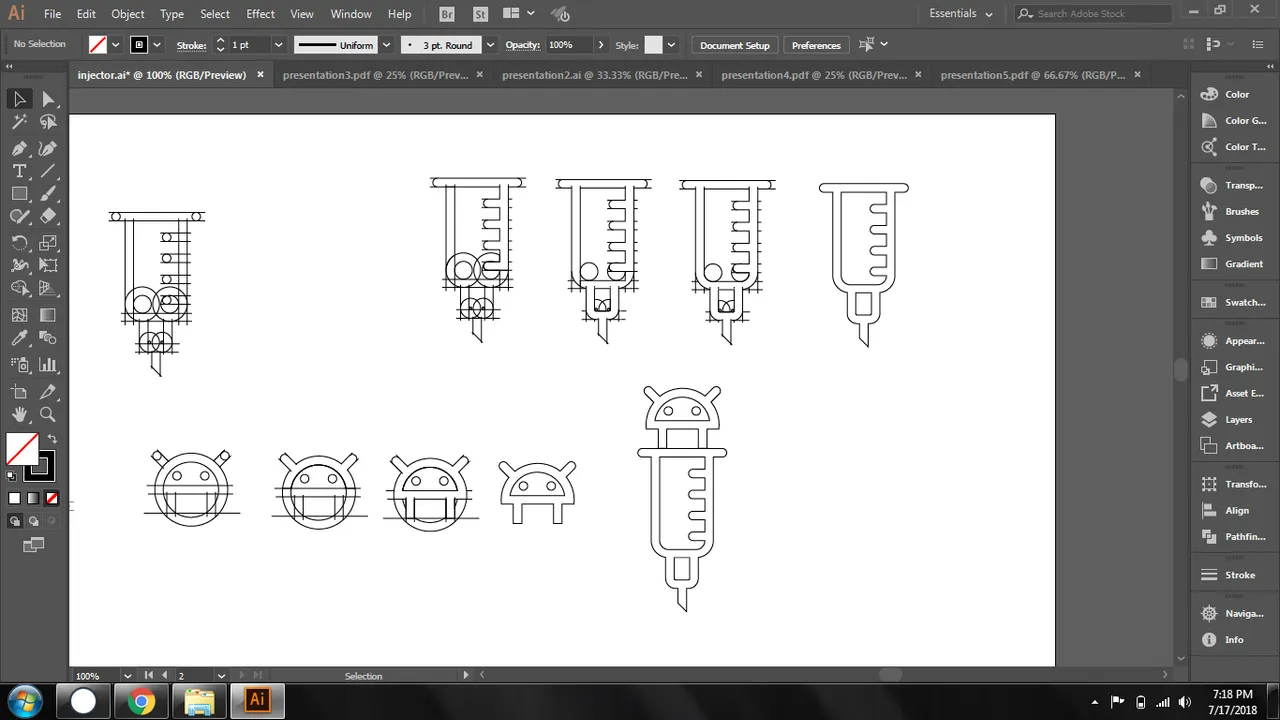Open the 100% zoom level dropdown

[x=125, y=676]
